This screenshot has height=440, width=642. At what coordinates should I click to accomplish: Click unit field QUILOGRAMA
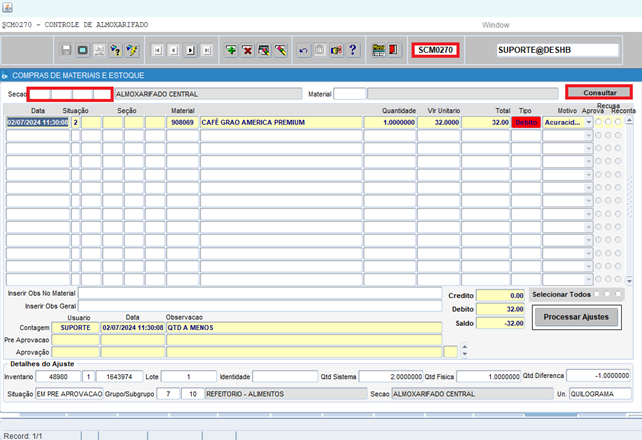[x=600, y=394]
